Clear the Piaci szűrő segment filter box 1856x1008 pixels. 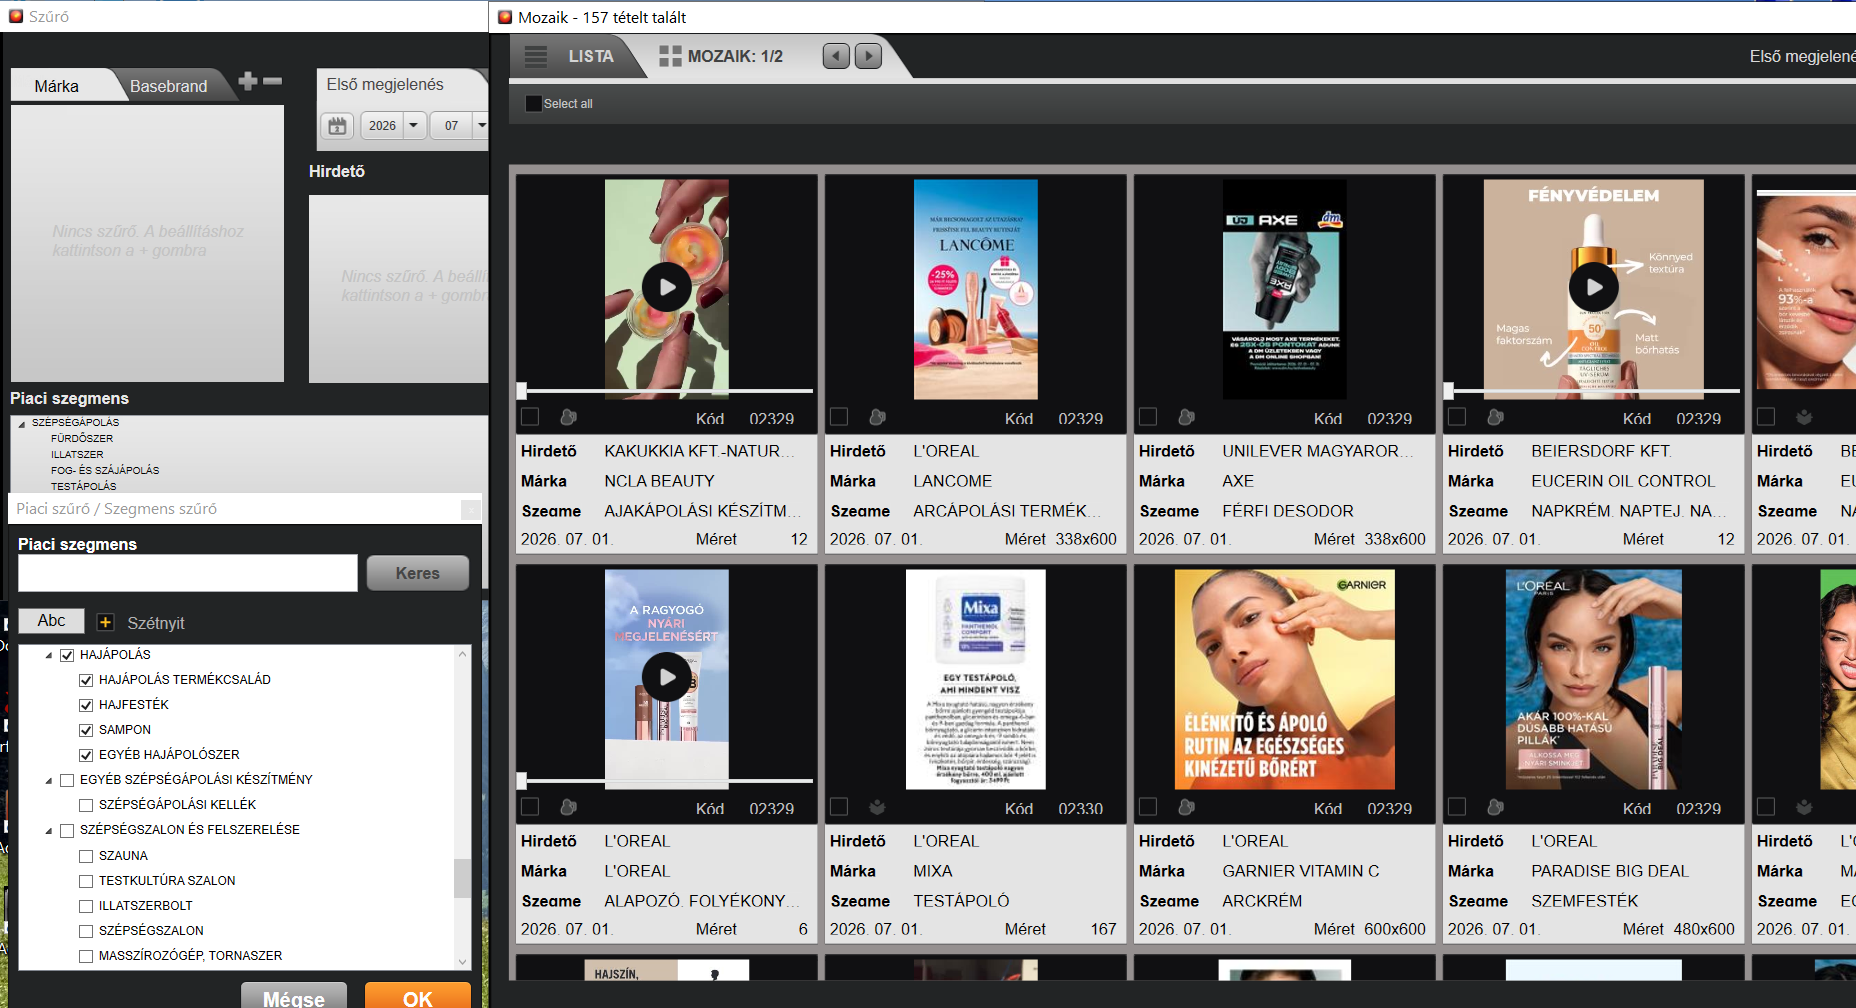click(470, 509)
